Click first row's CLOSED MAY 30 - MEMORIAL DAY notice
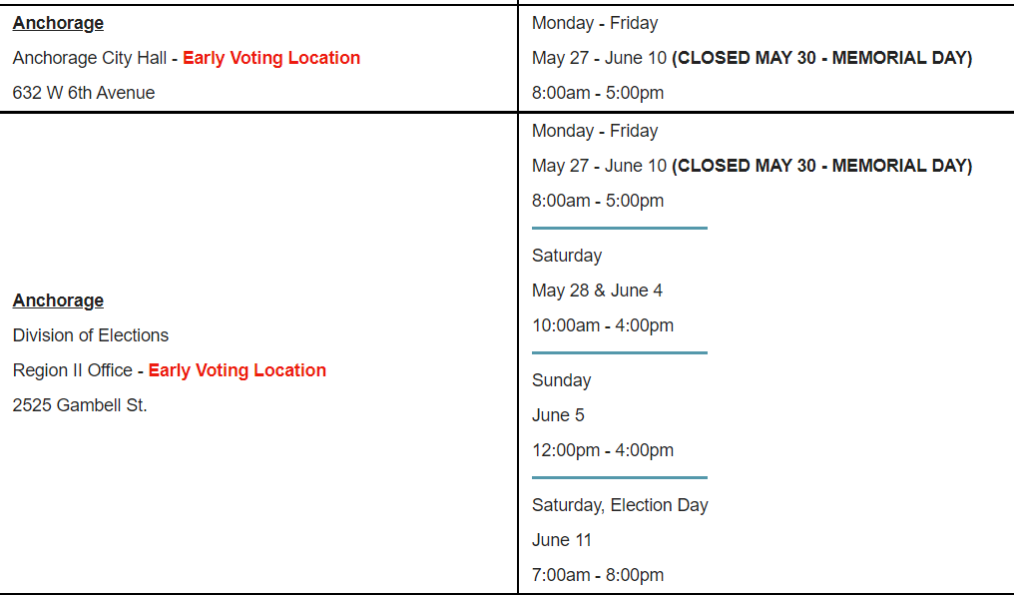This screenshot has height=595, width=1014. tap(822, 58)
